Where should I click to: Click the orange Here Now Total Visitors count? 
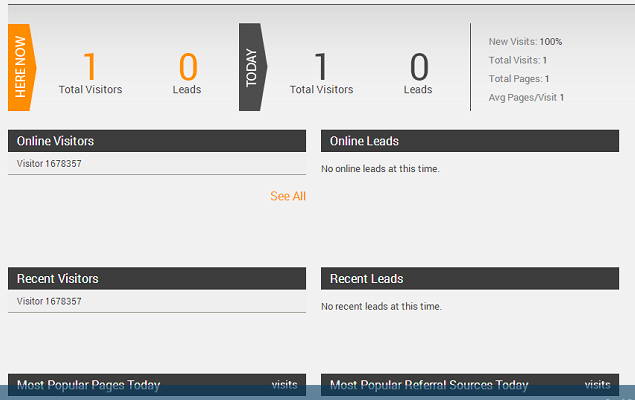[90, 67]
